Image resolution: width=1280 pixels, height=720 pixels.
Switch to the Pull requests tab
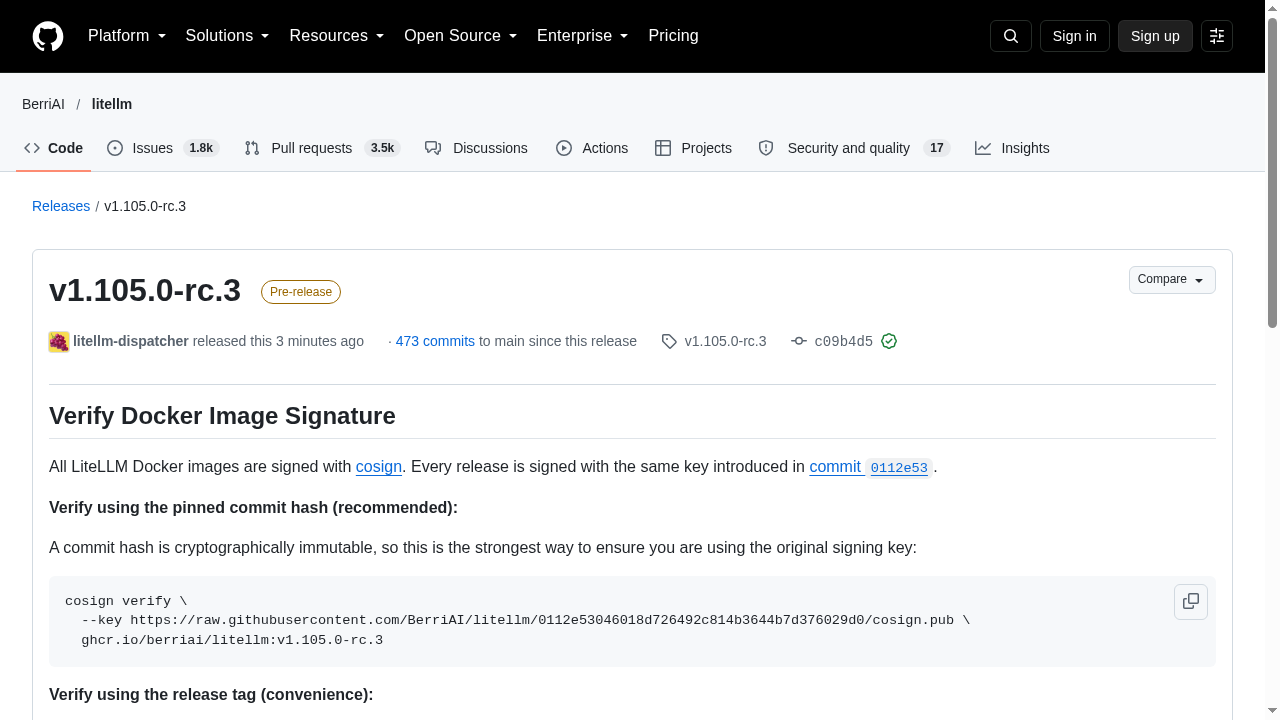pos(322,148)
